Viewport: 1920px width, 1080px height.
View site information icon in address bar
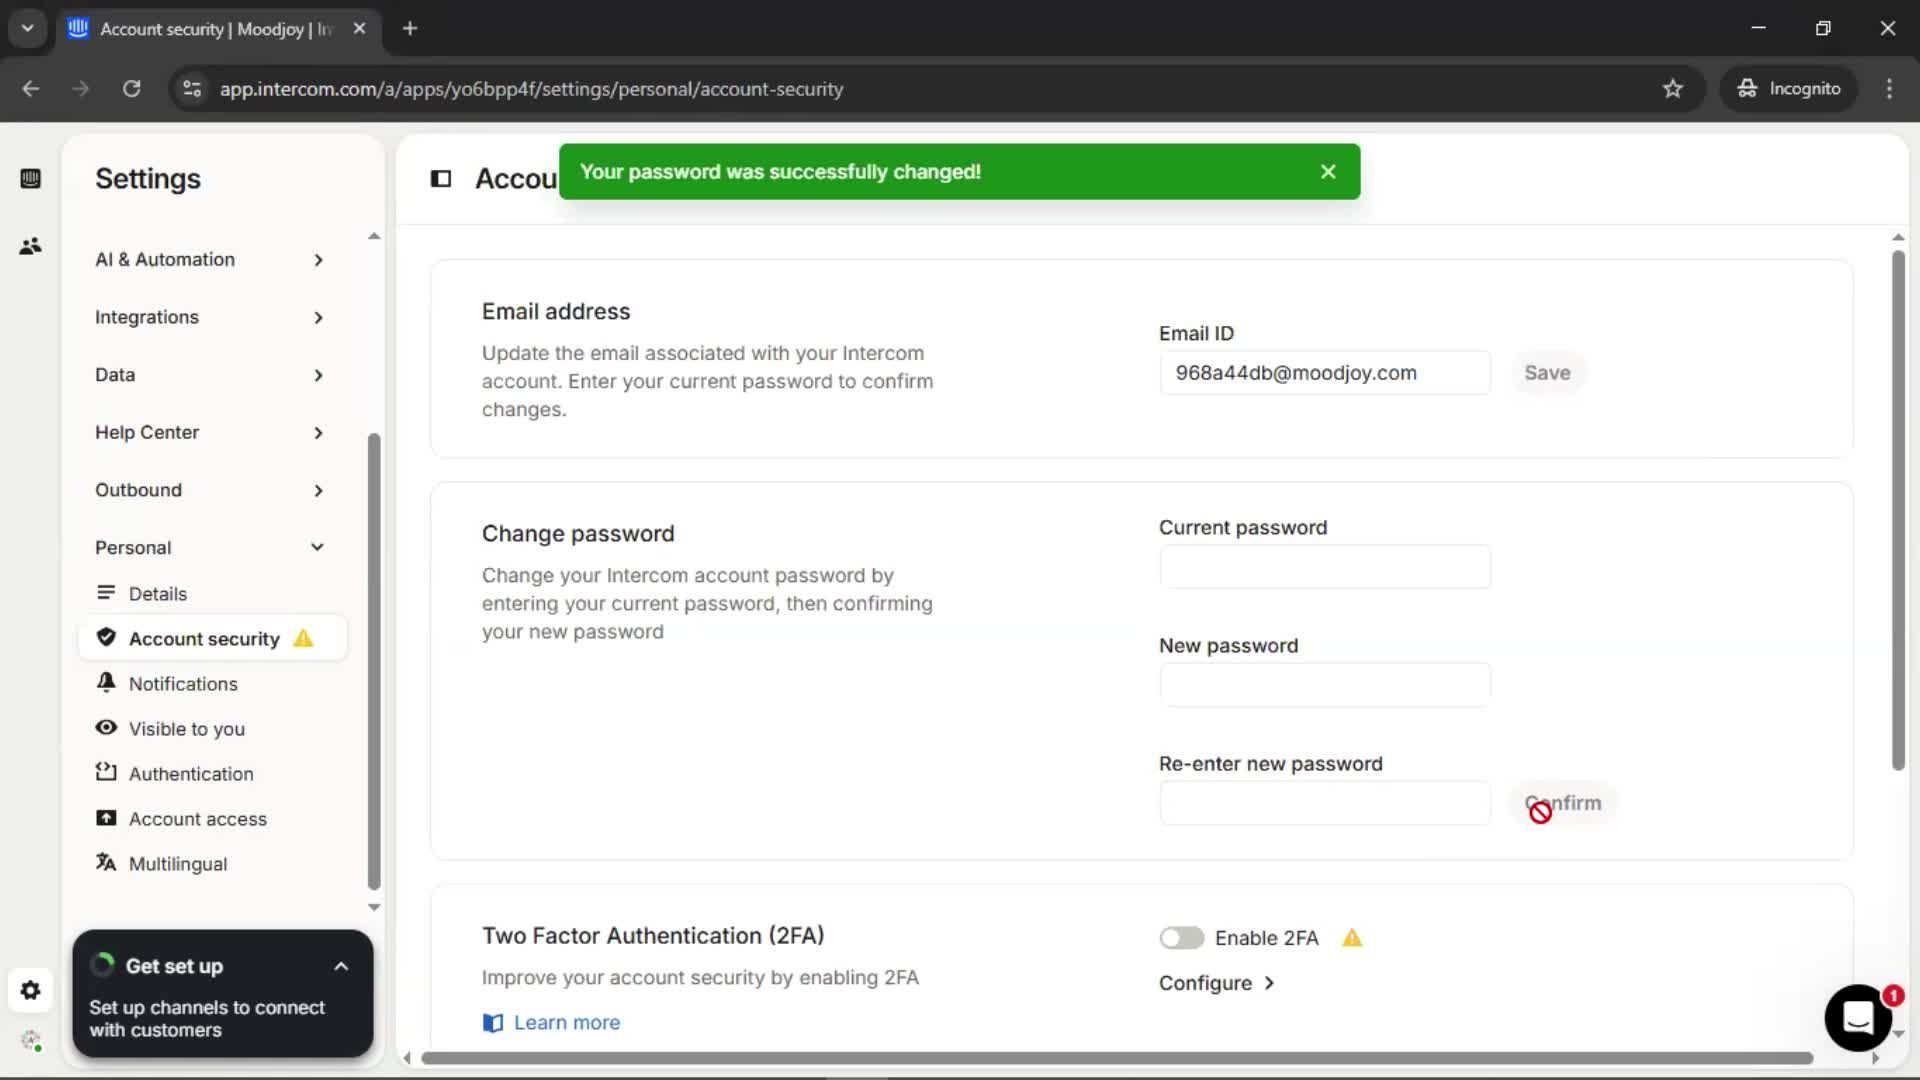[x=192, y=89]
